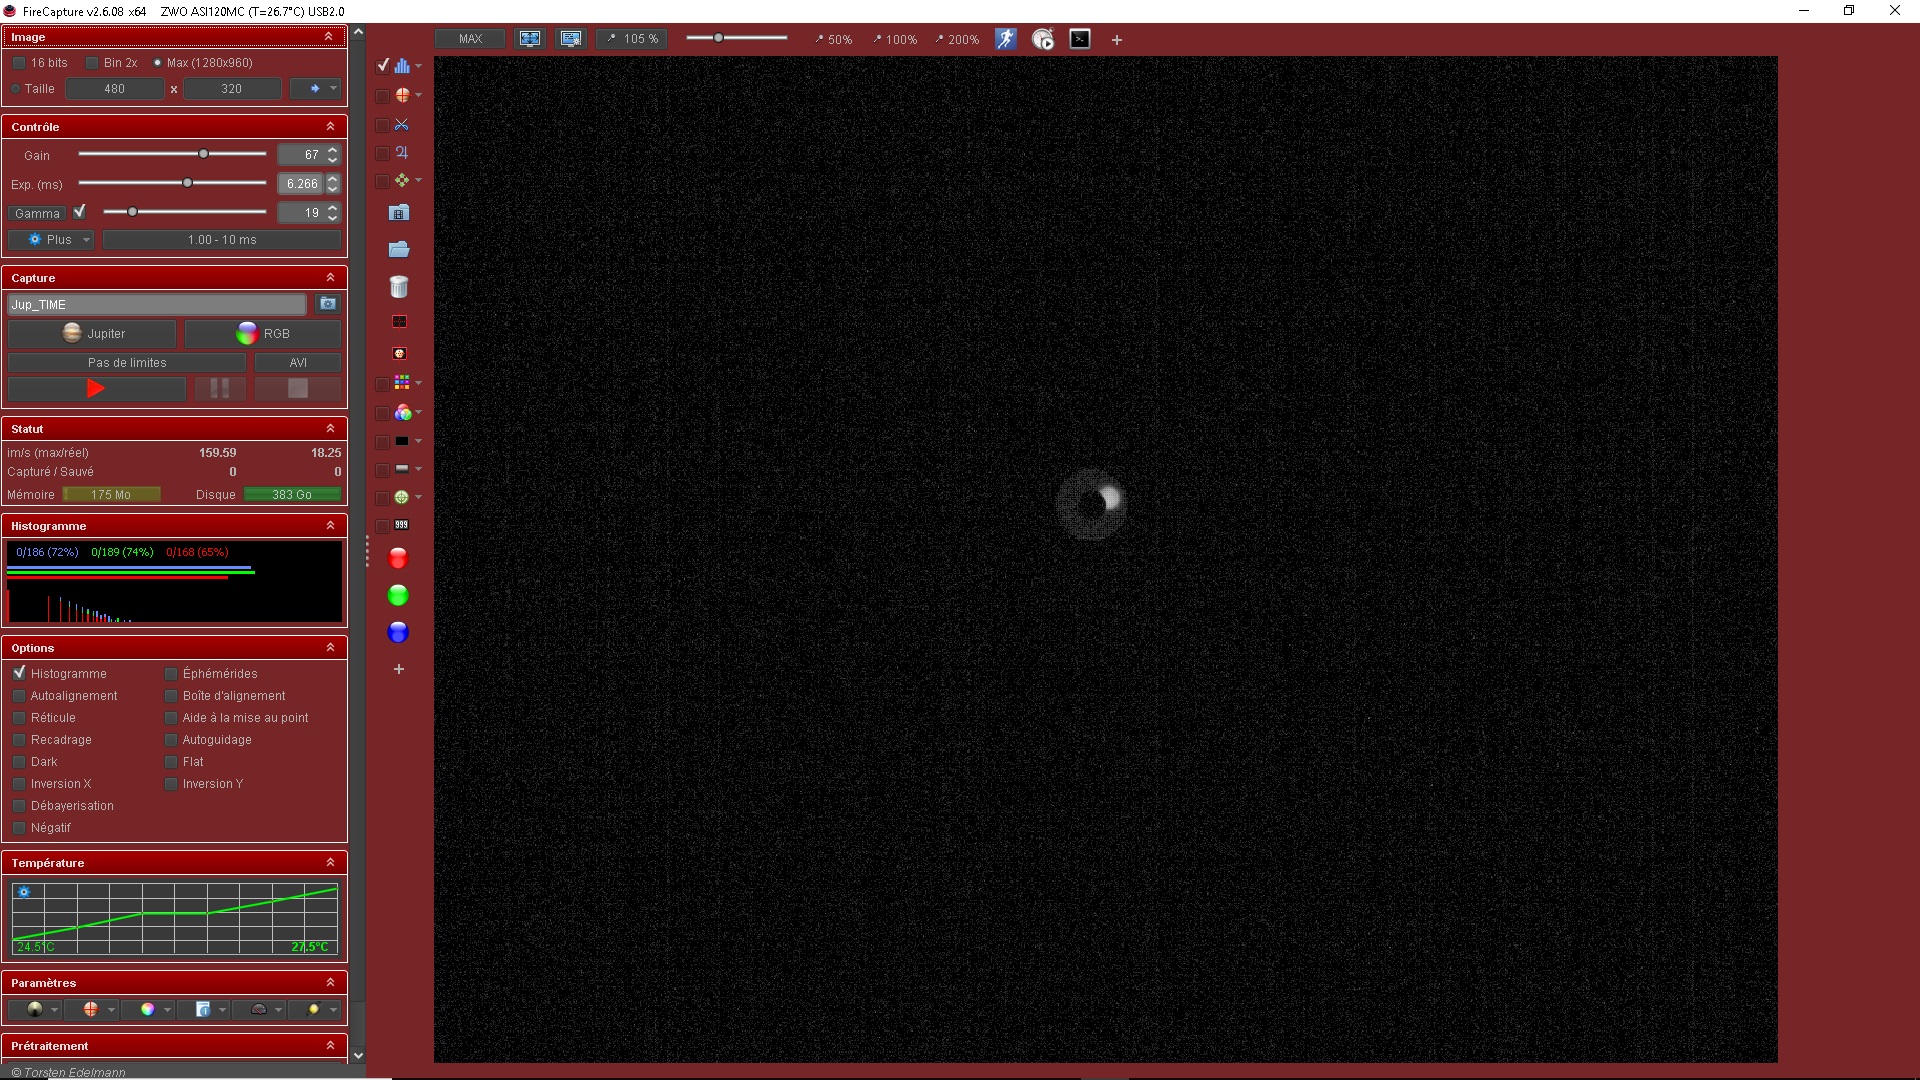Click the snapshot camera icon by filename
This screenshot has height=1080, width=1920.
tap(327, 304)
